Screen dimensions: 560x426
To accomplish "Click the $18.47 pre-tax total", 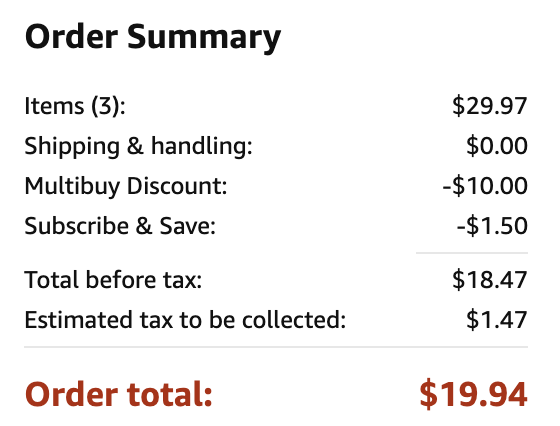I will 490,280.
